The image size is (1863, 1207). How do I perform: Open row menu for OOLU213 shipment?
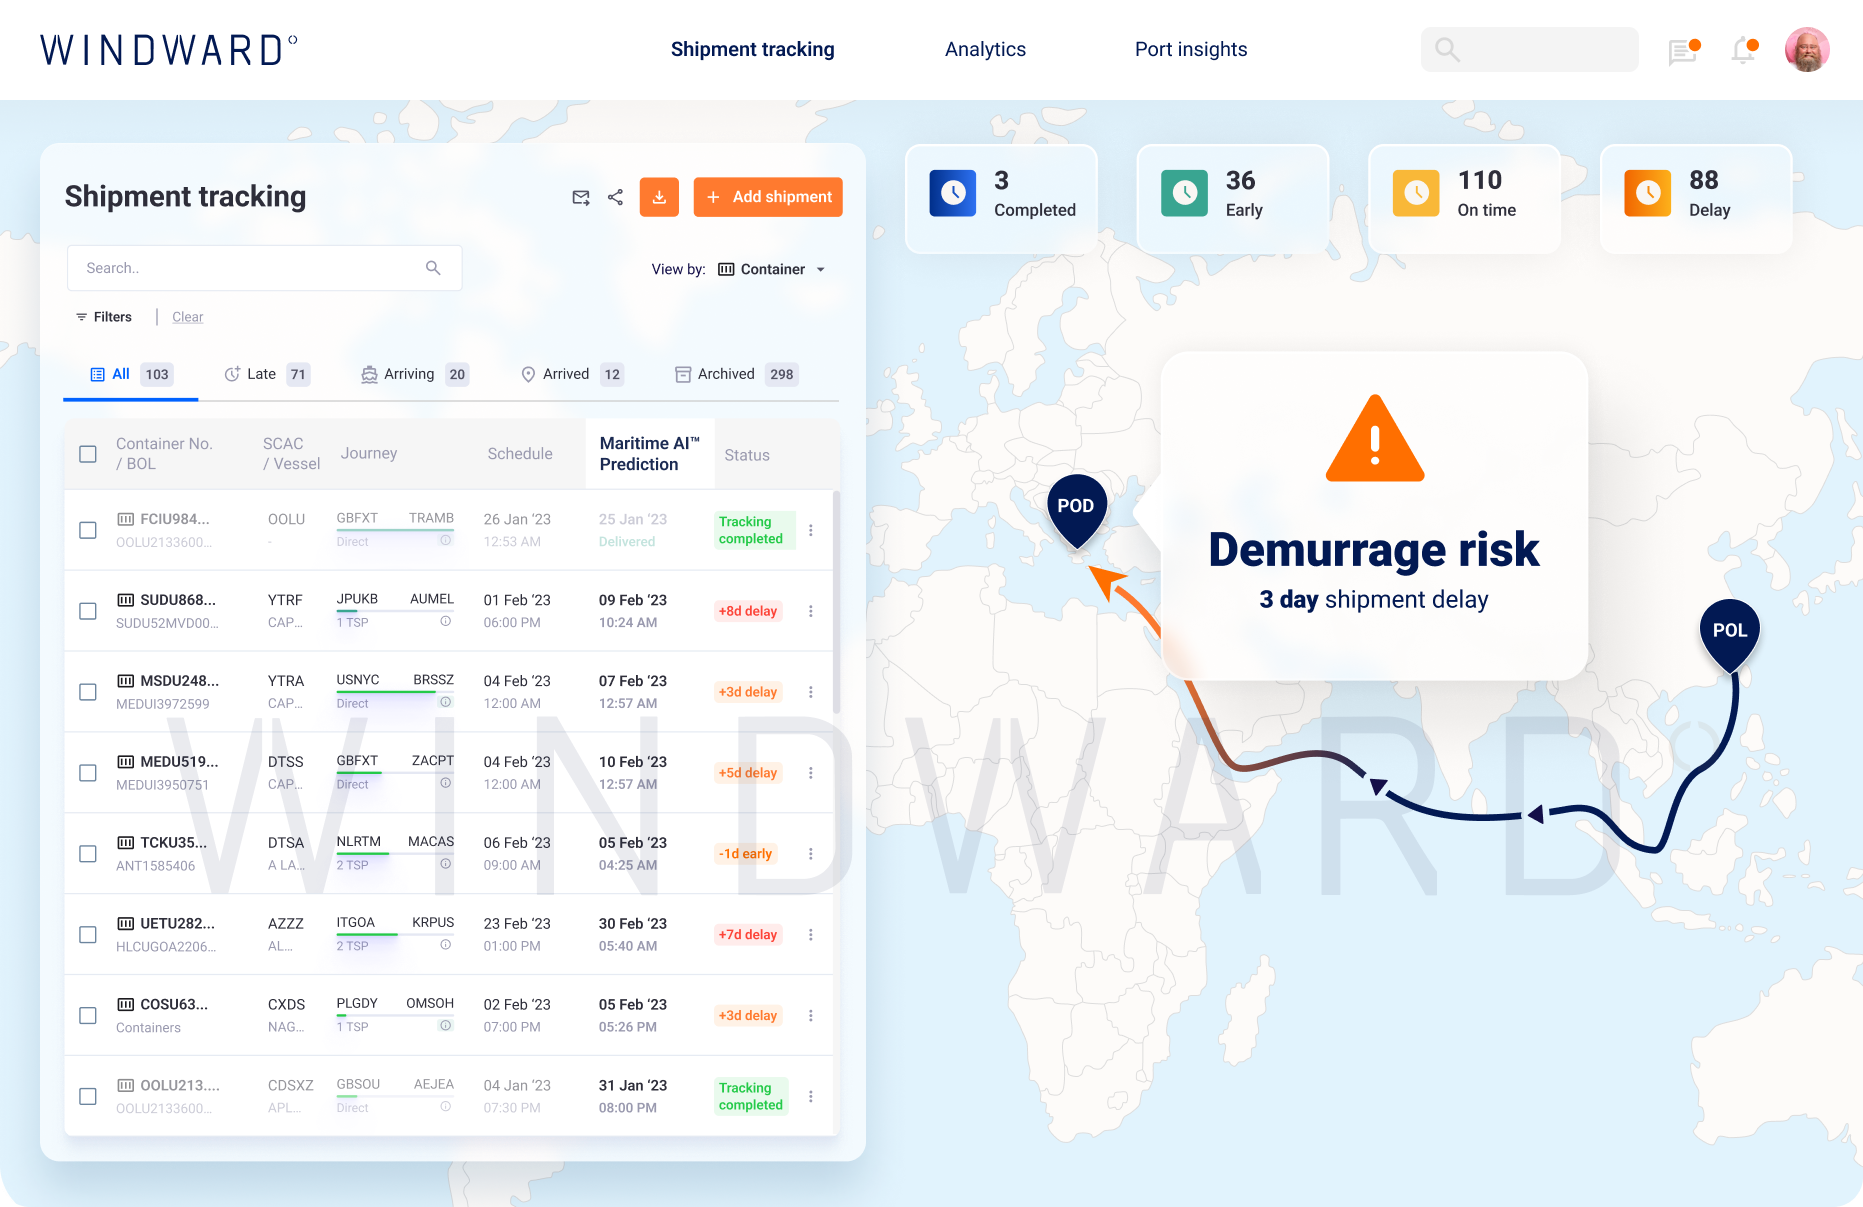click(811, 1097)
